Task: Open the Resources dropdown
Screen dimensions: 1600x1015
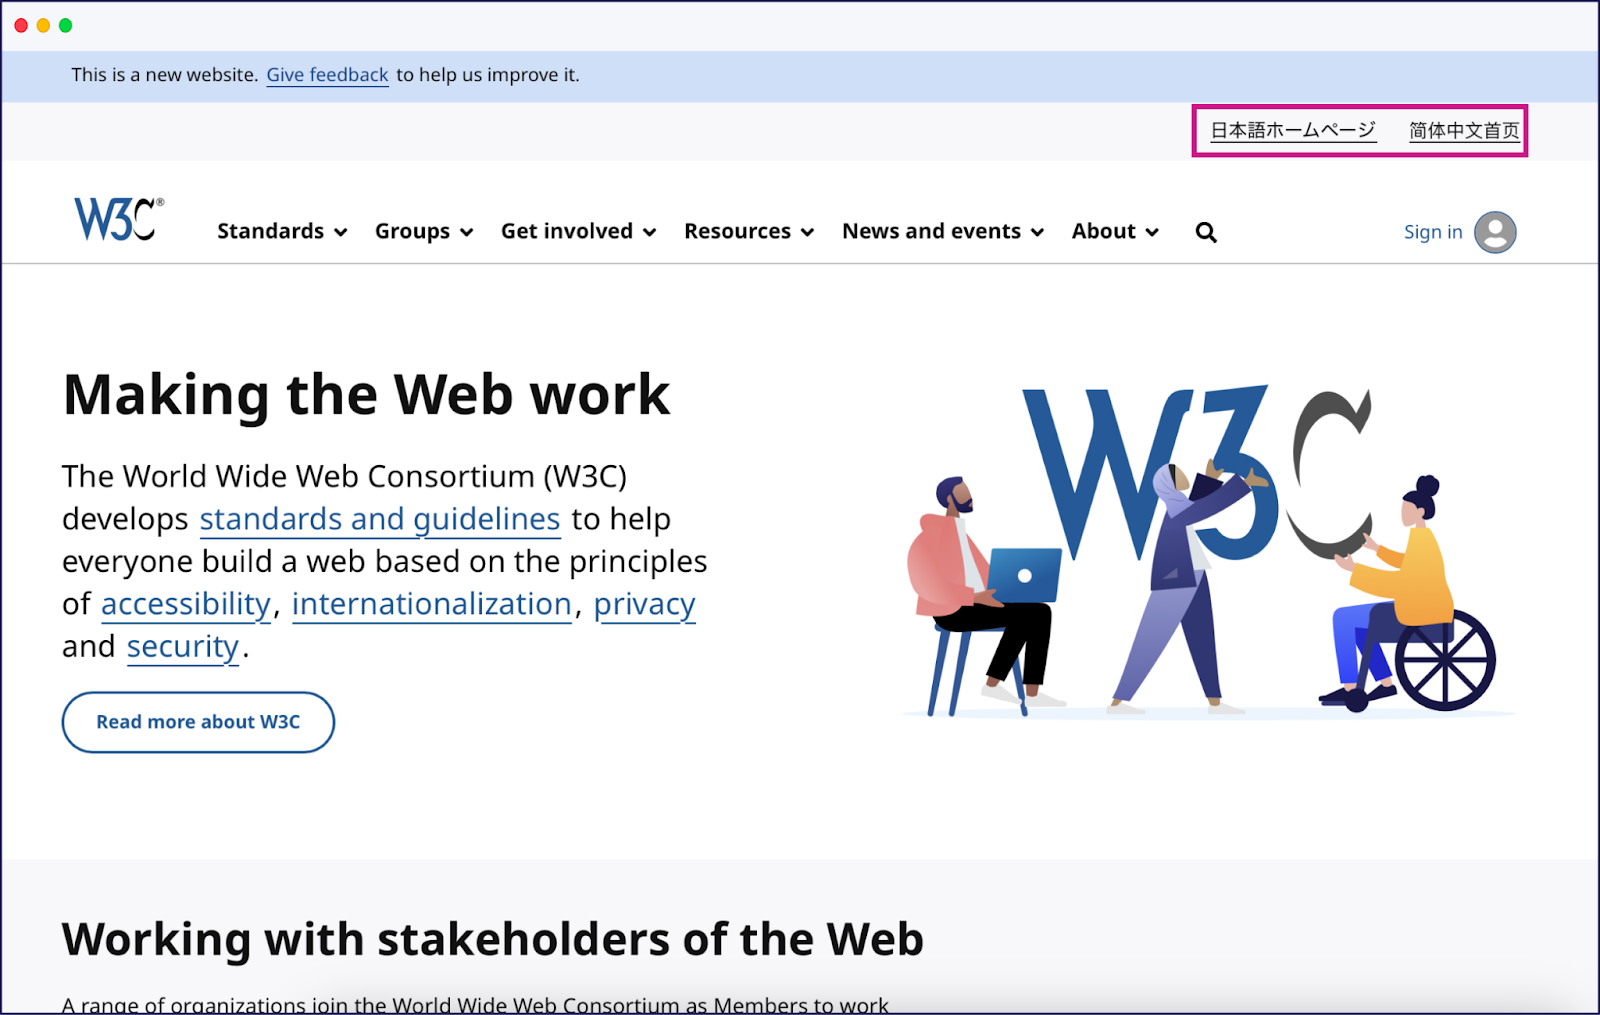Action: click(748, 231)
